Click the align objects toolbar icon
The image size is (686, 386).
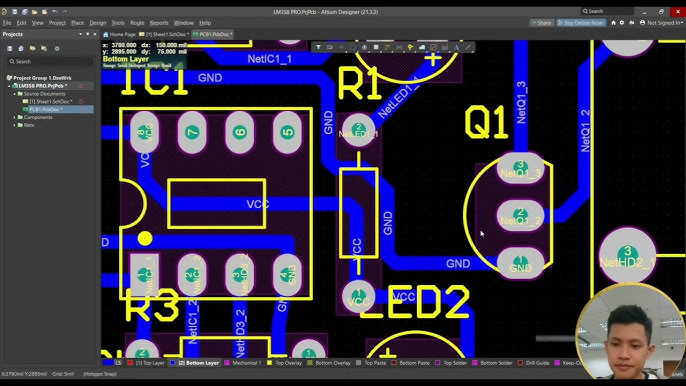364,47
